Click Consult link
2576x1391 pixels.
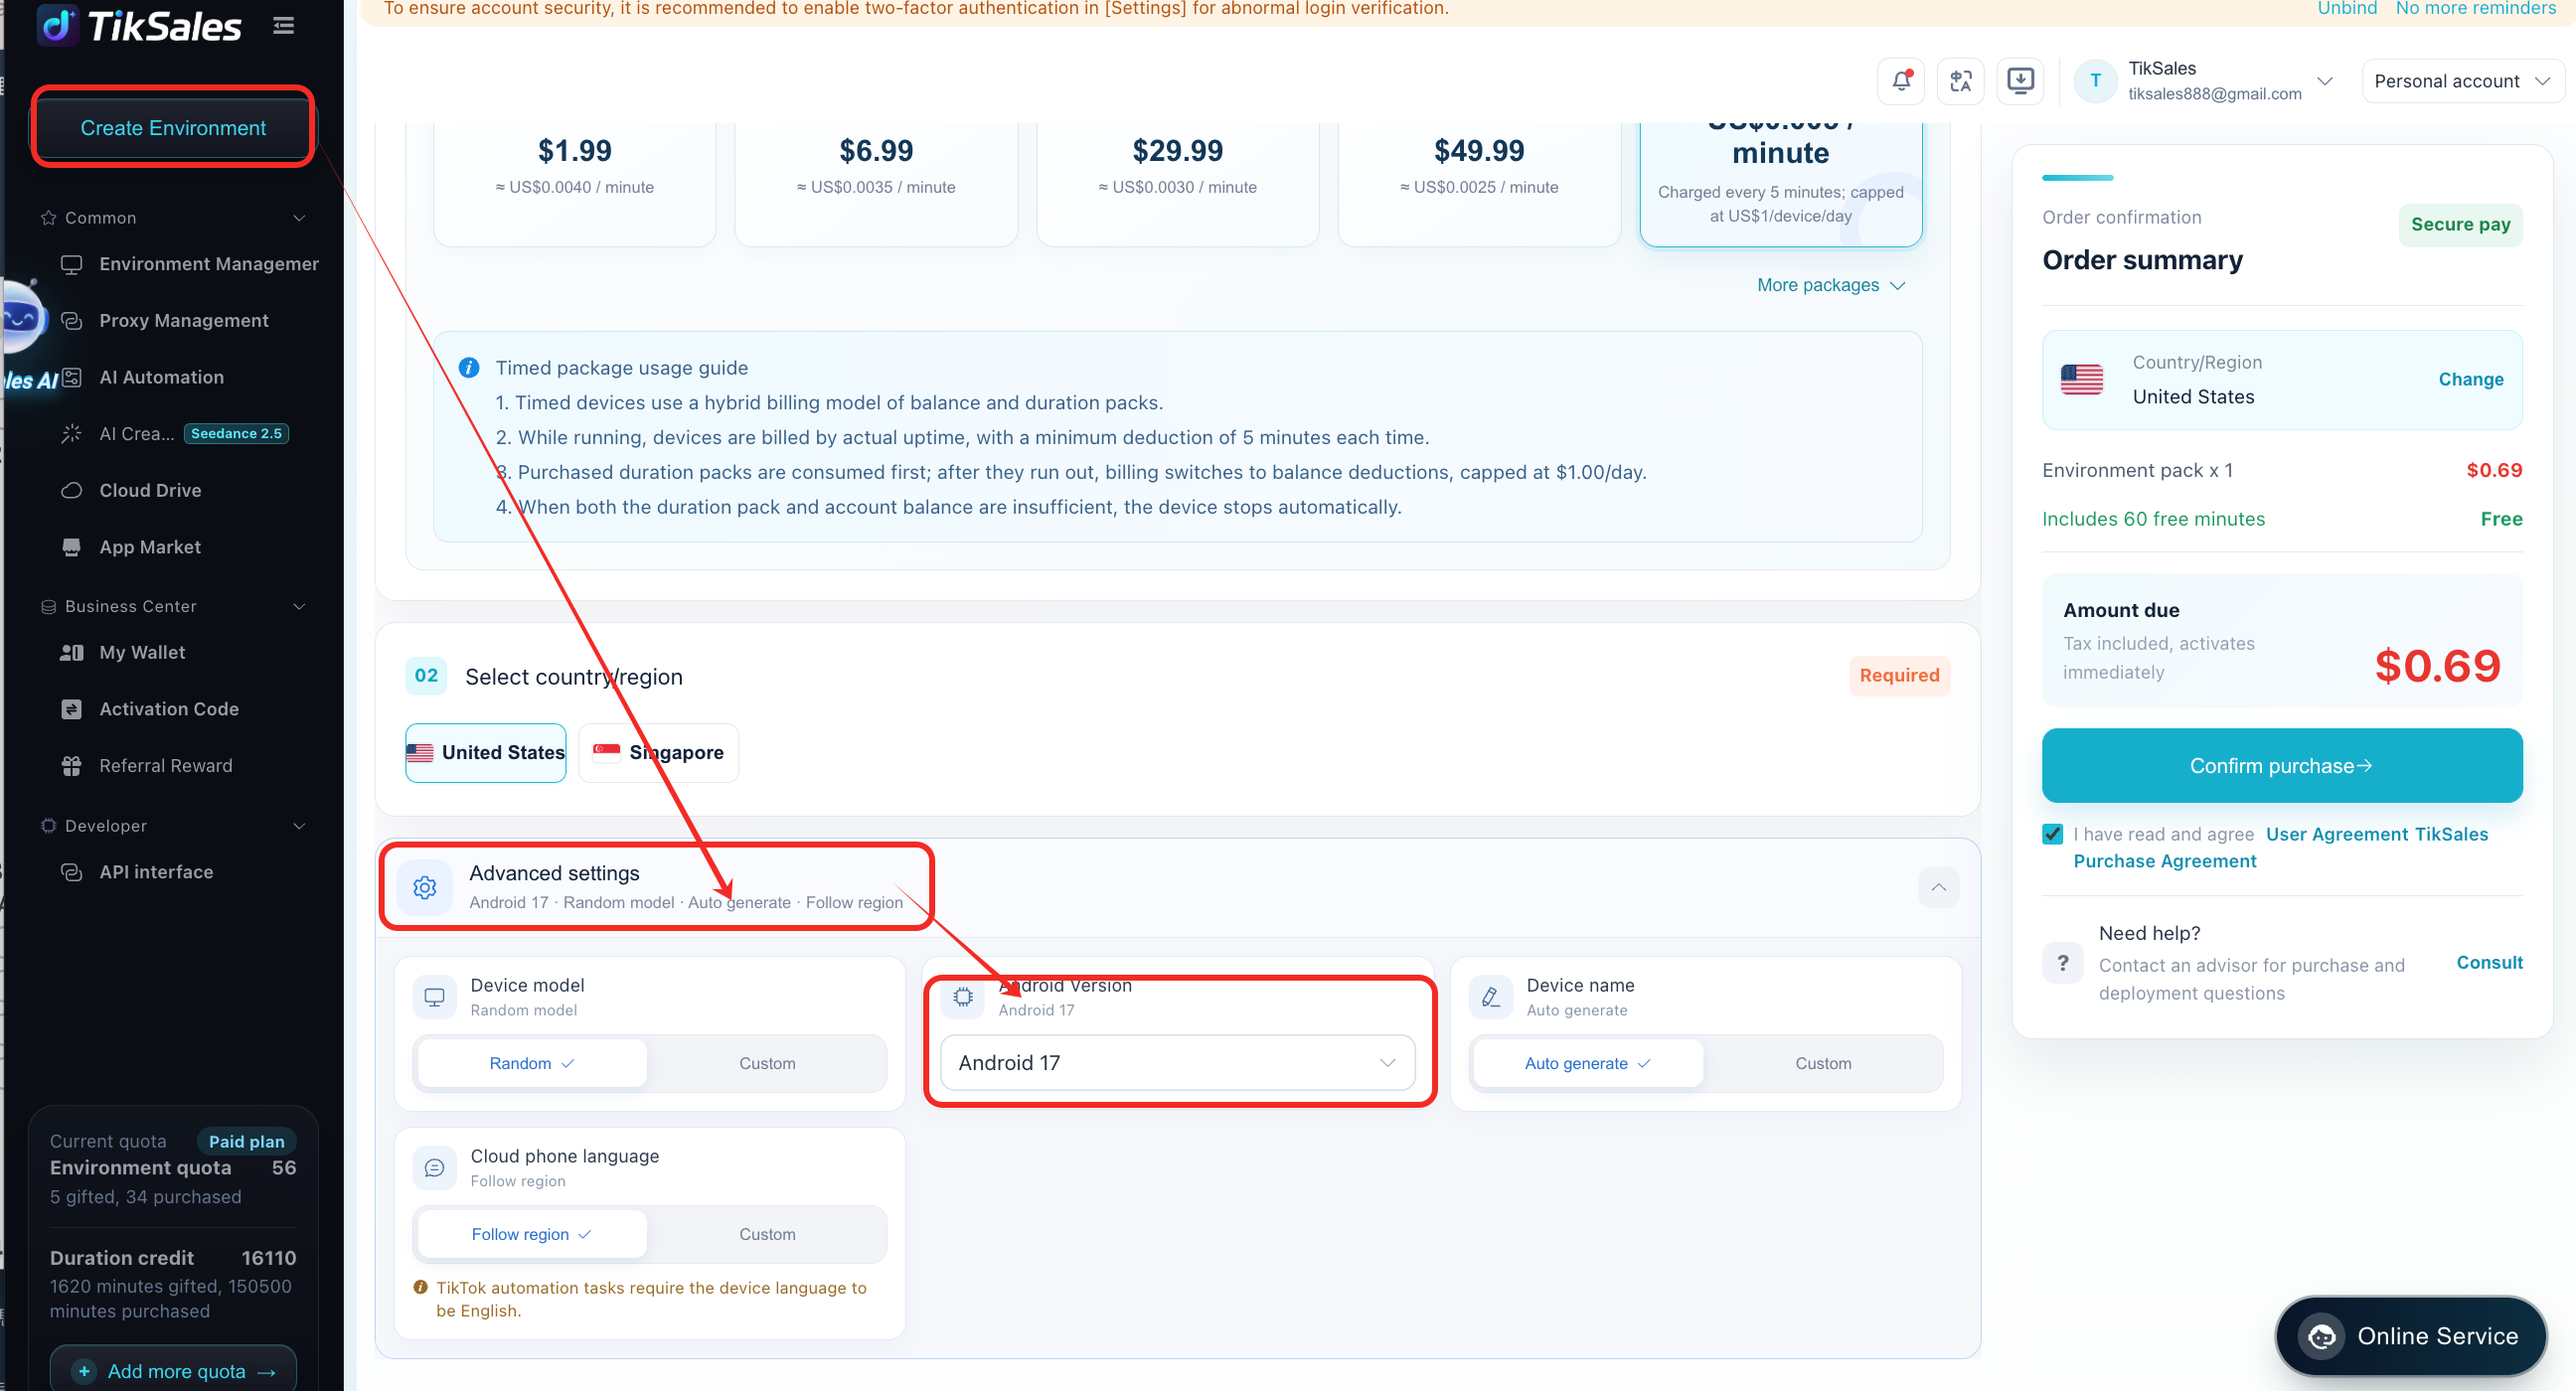click(x=2489, y=962)
